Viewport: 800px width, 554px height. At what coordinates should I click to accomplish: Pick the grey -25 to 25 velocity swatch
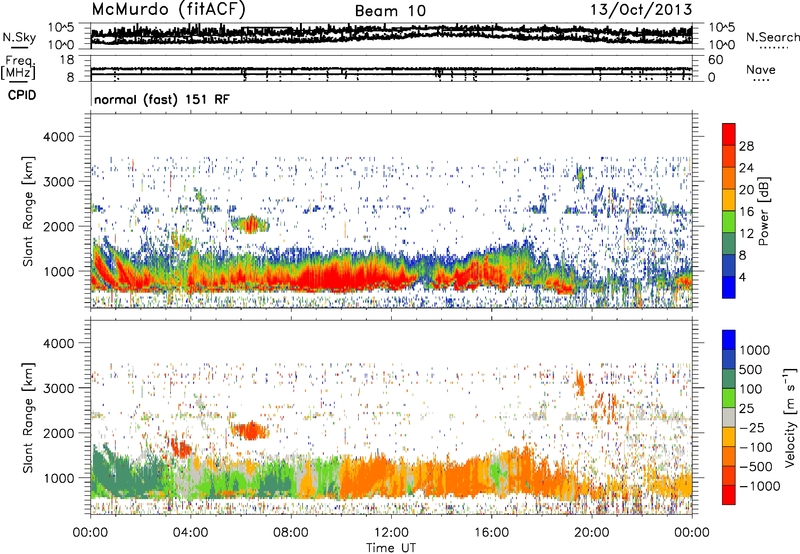[729, 417]
